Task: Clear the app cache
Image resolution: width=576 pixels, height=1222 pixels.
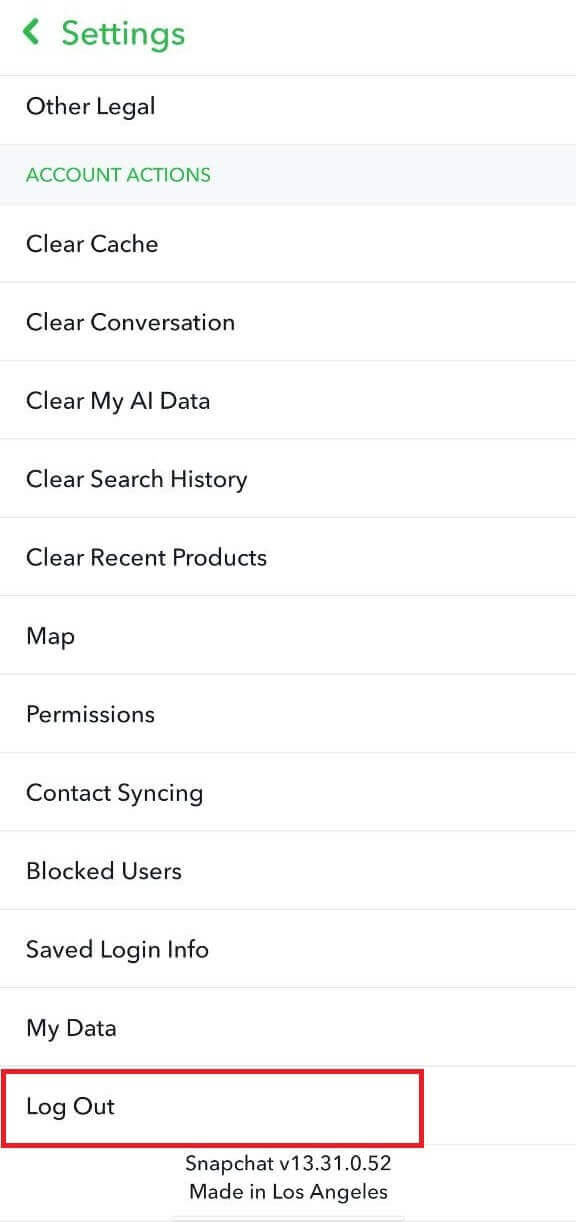Action: pos(92,243)
